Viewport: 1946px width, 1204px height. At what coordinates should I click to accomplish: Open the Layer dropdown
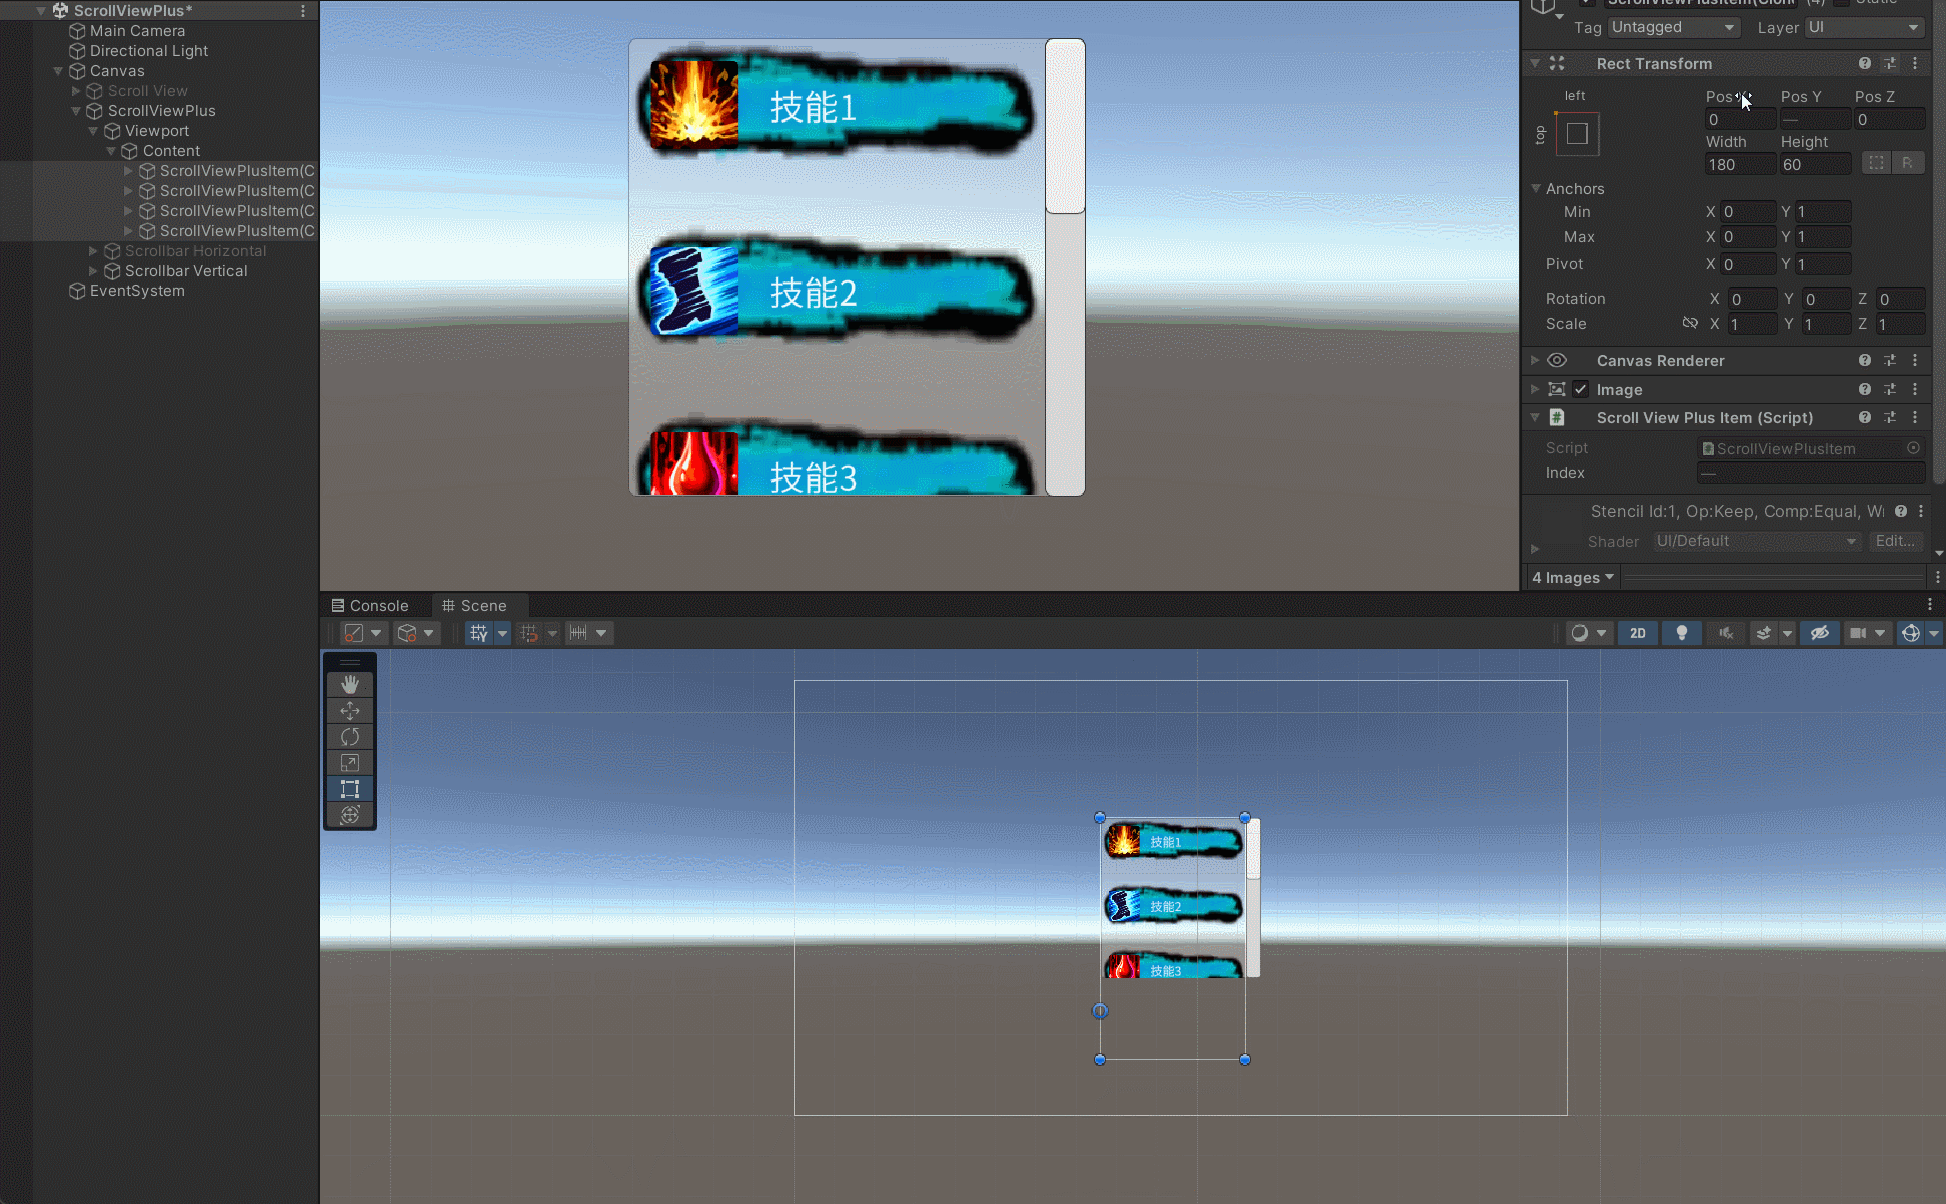[1864, 28]
